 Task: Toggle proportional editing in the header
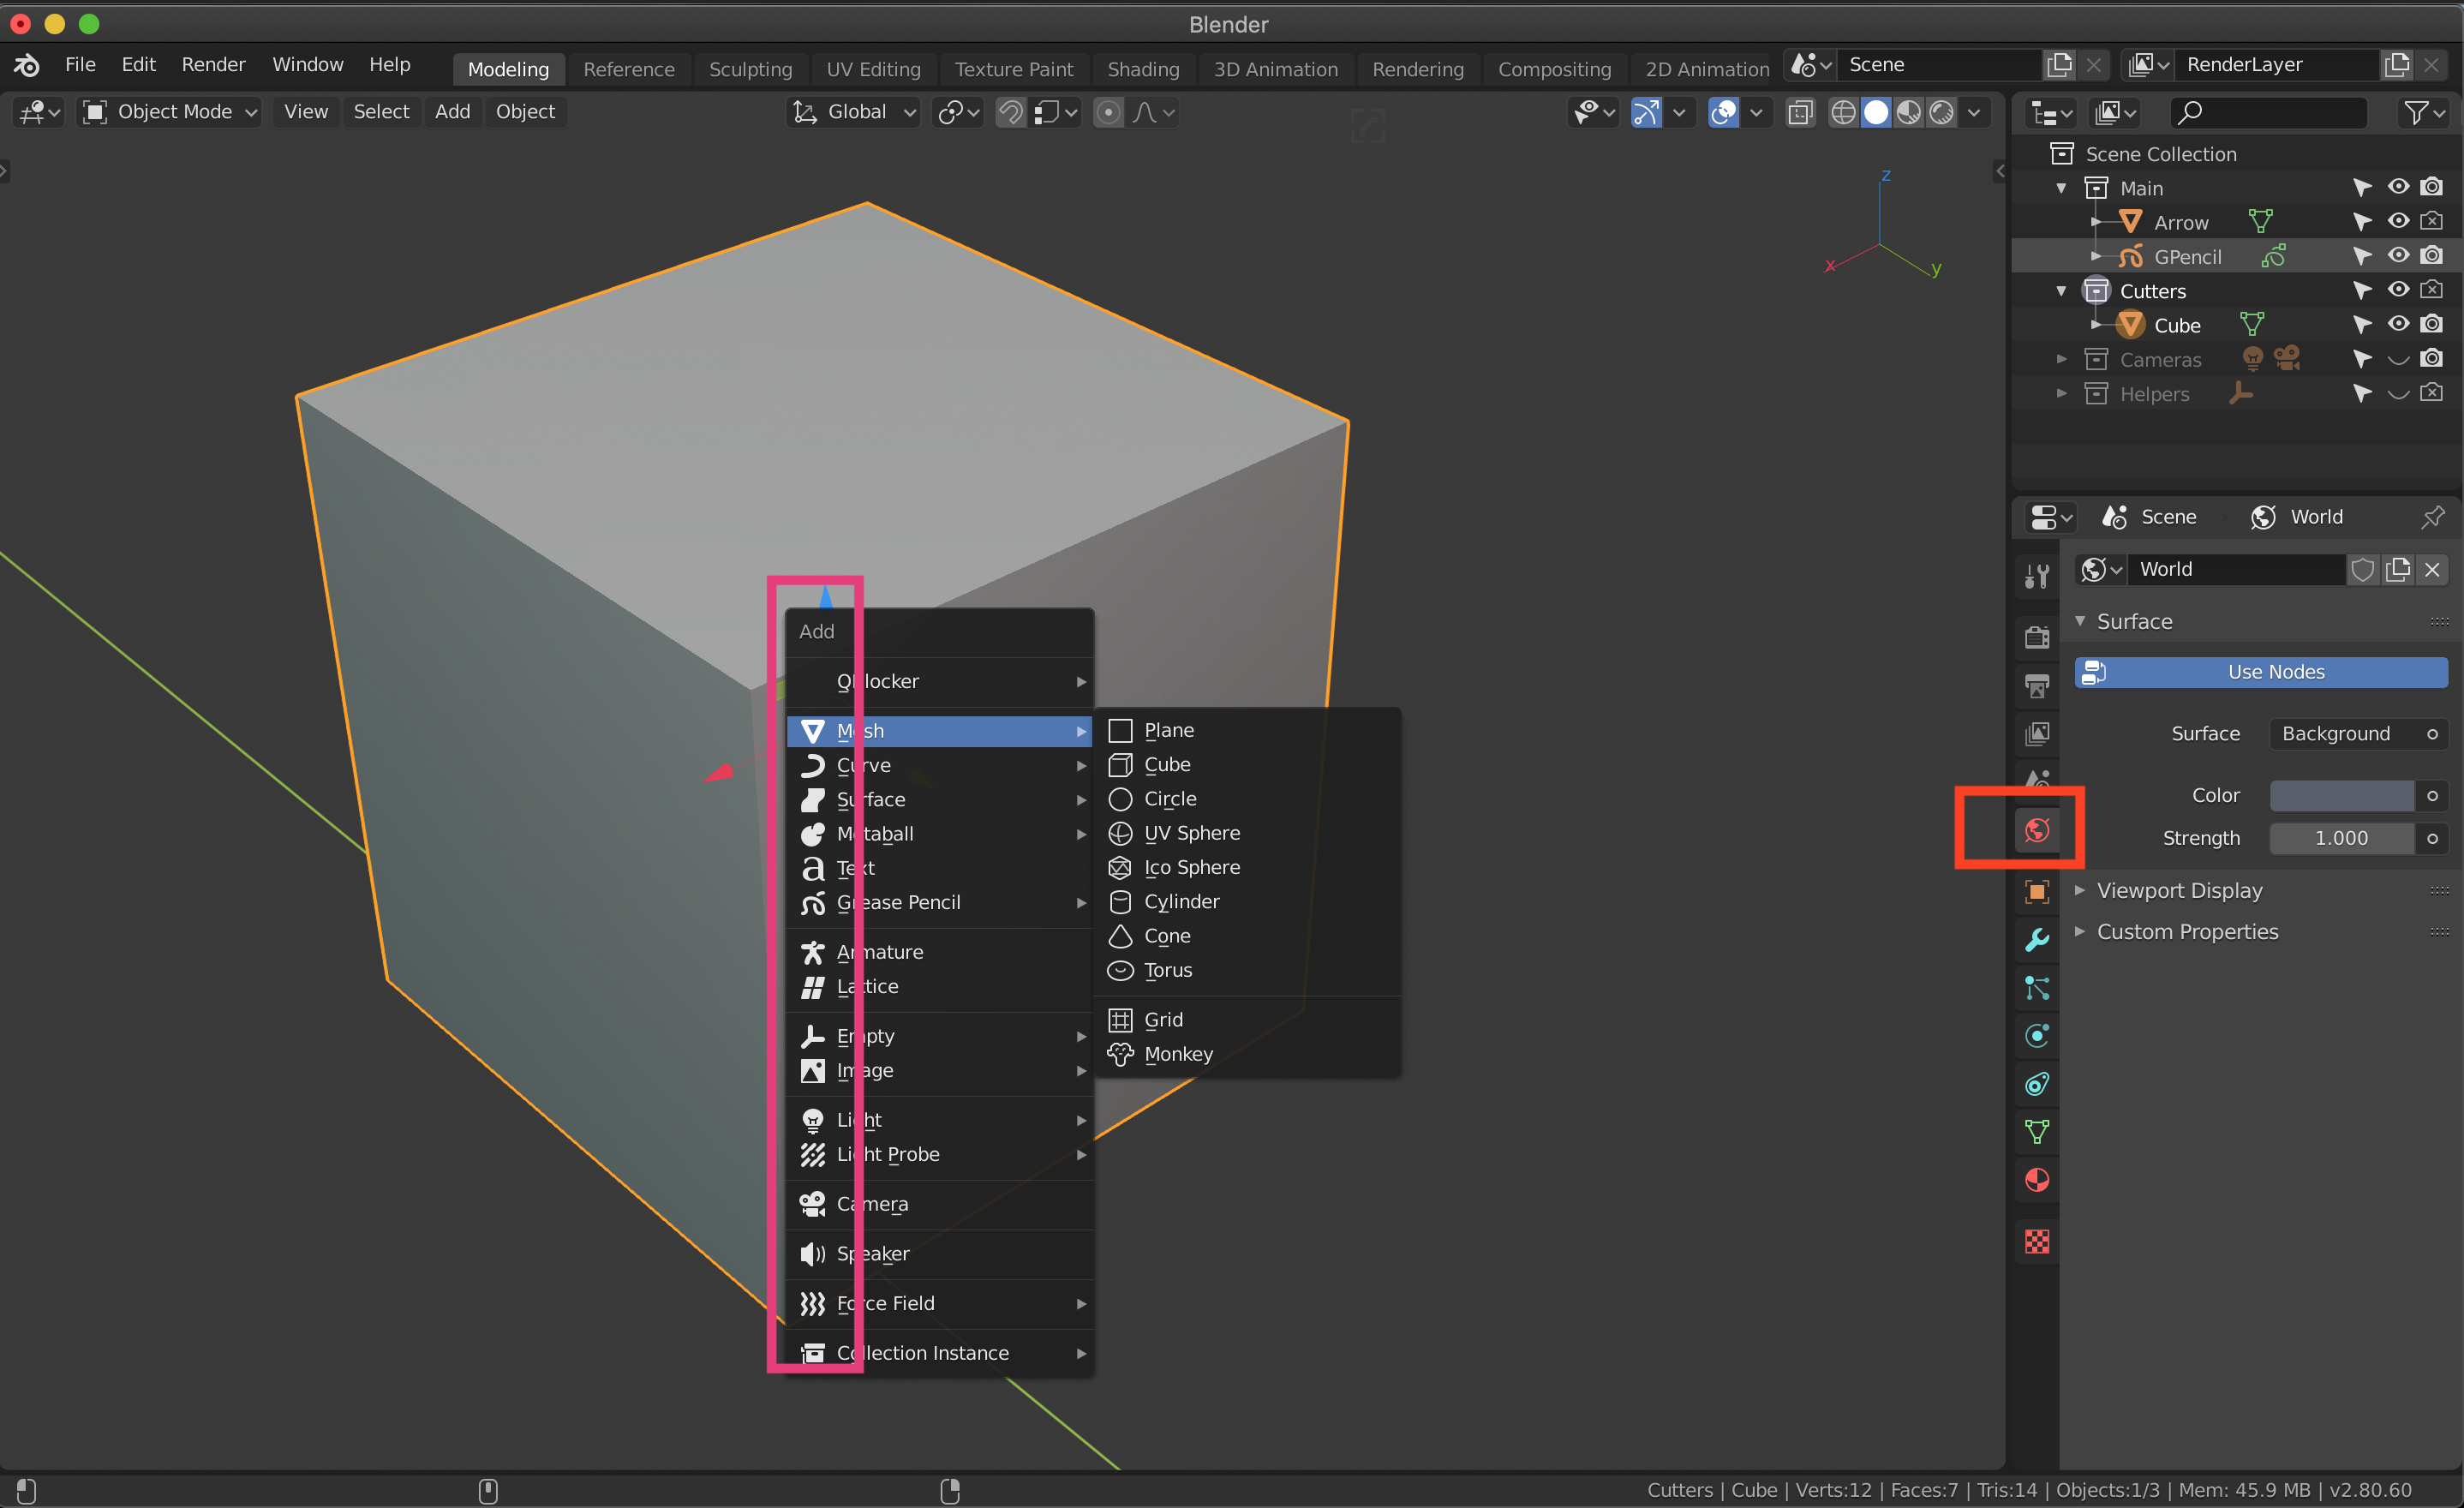(1108, 112)
